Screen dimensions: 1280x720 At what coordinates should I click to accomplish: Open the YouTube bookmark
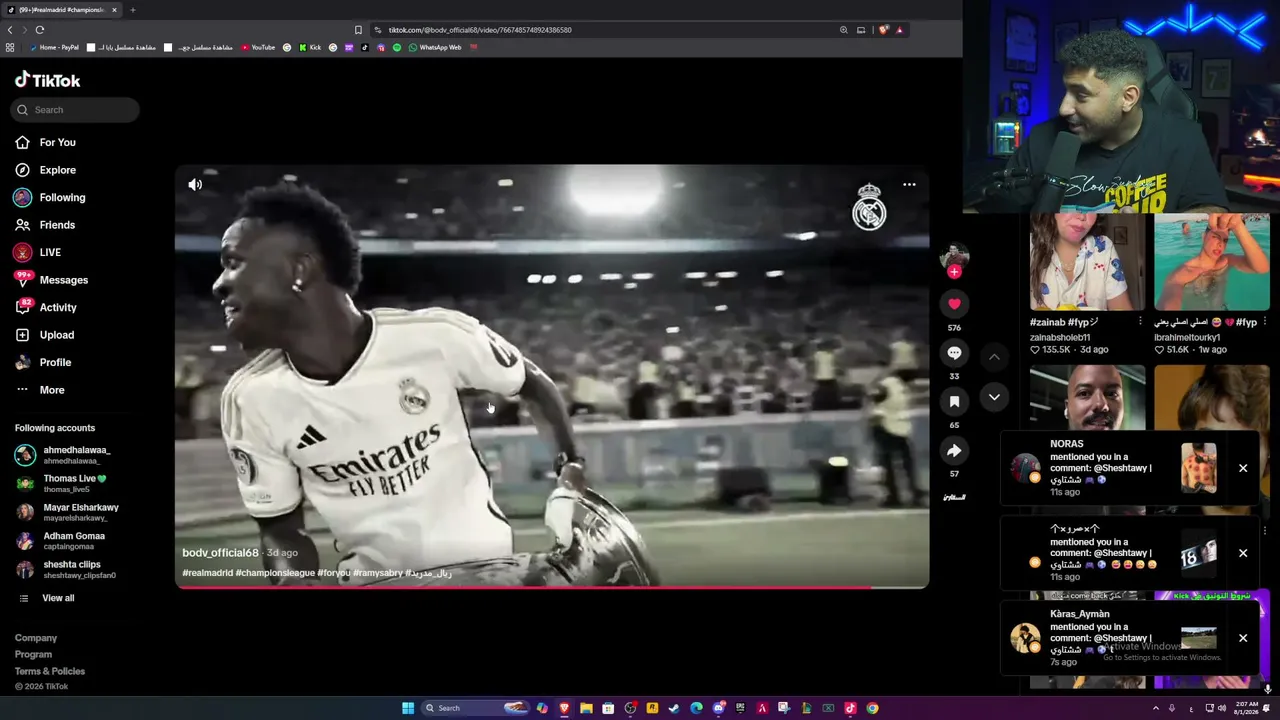point(258,47)
